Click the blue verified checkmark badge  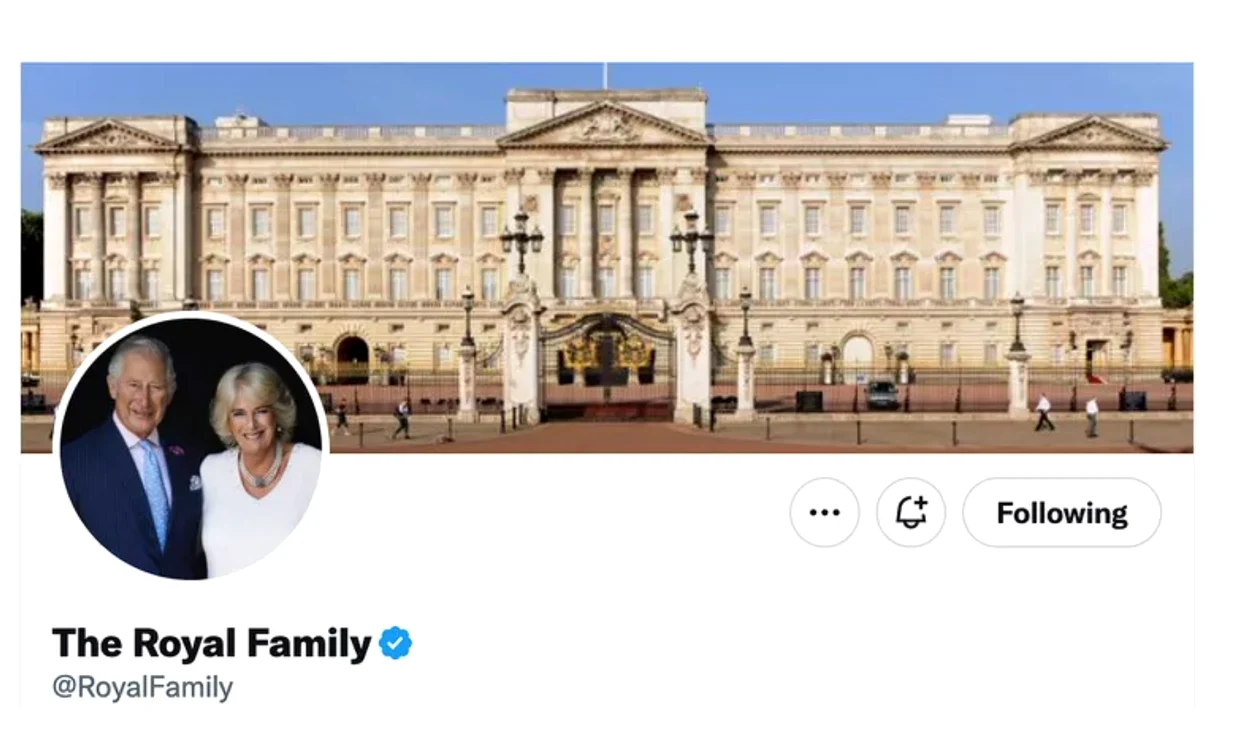396,643
